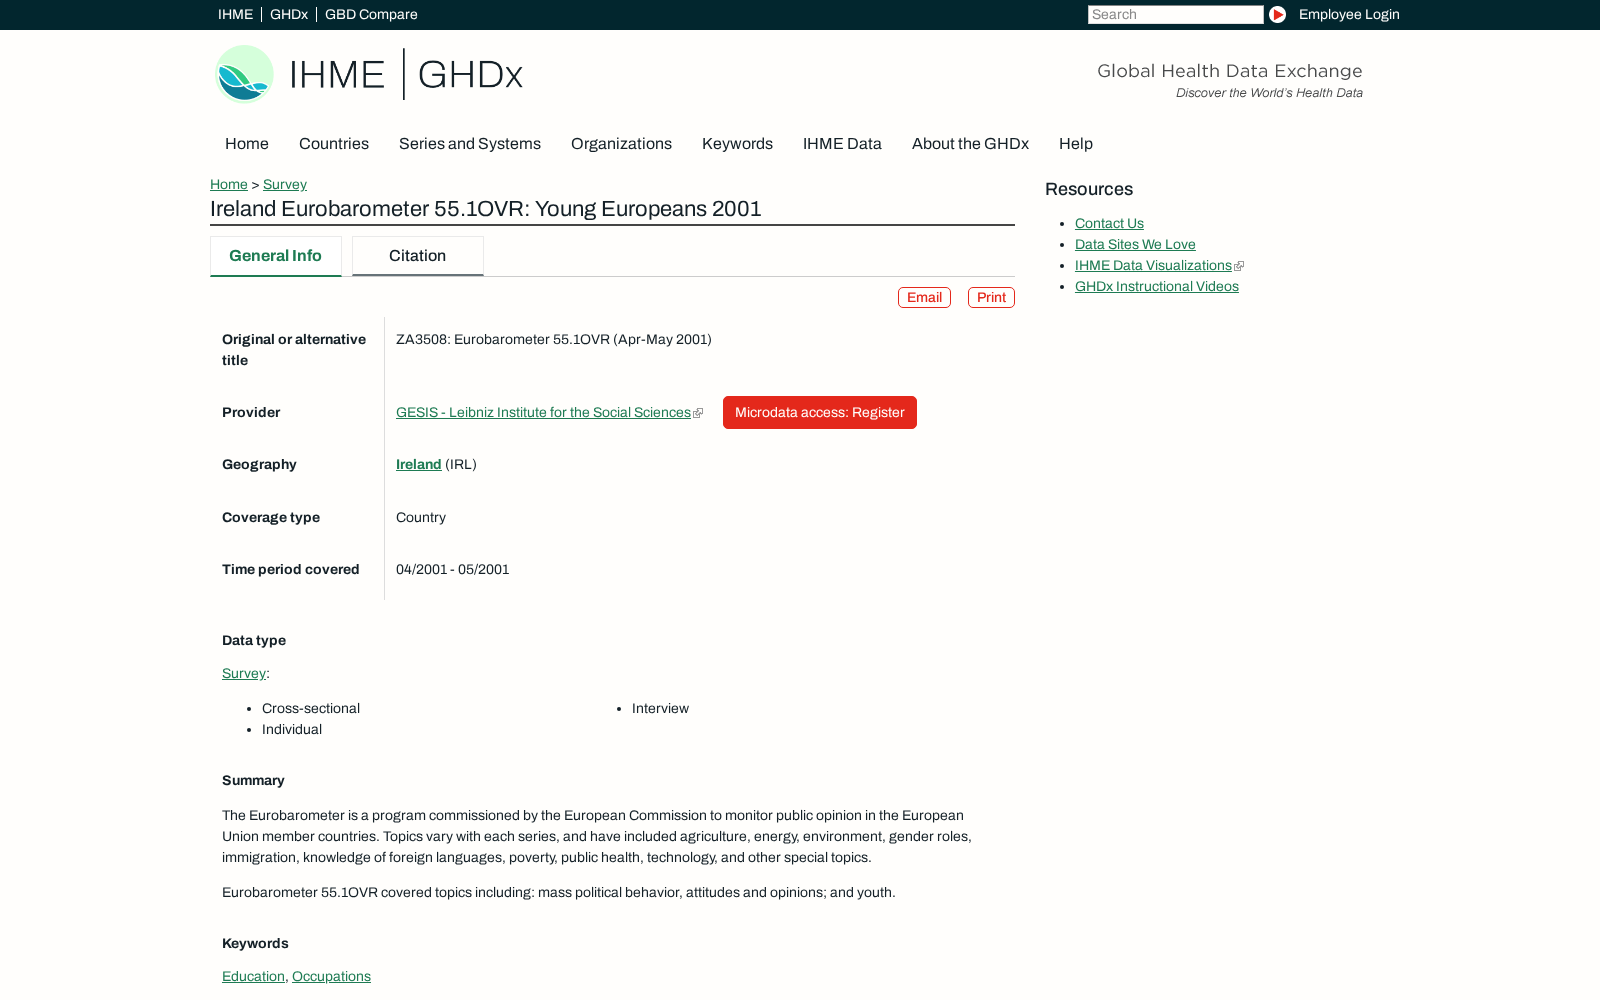Image resolution: width=1600 pixels, height=1000 pixels.
Task: Click the ZA3508 alternative title text
Action: coord(554,340)
